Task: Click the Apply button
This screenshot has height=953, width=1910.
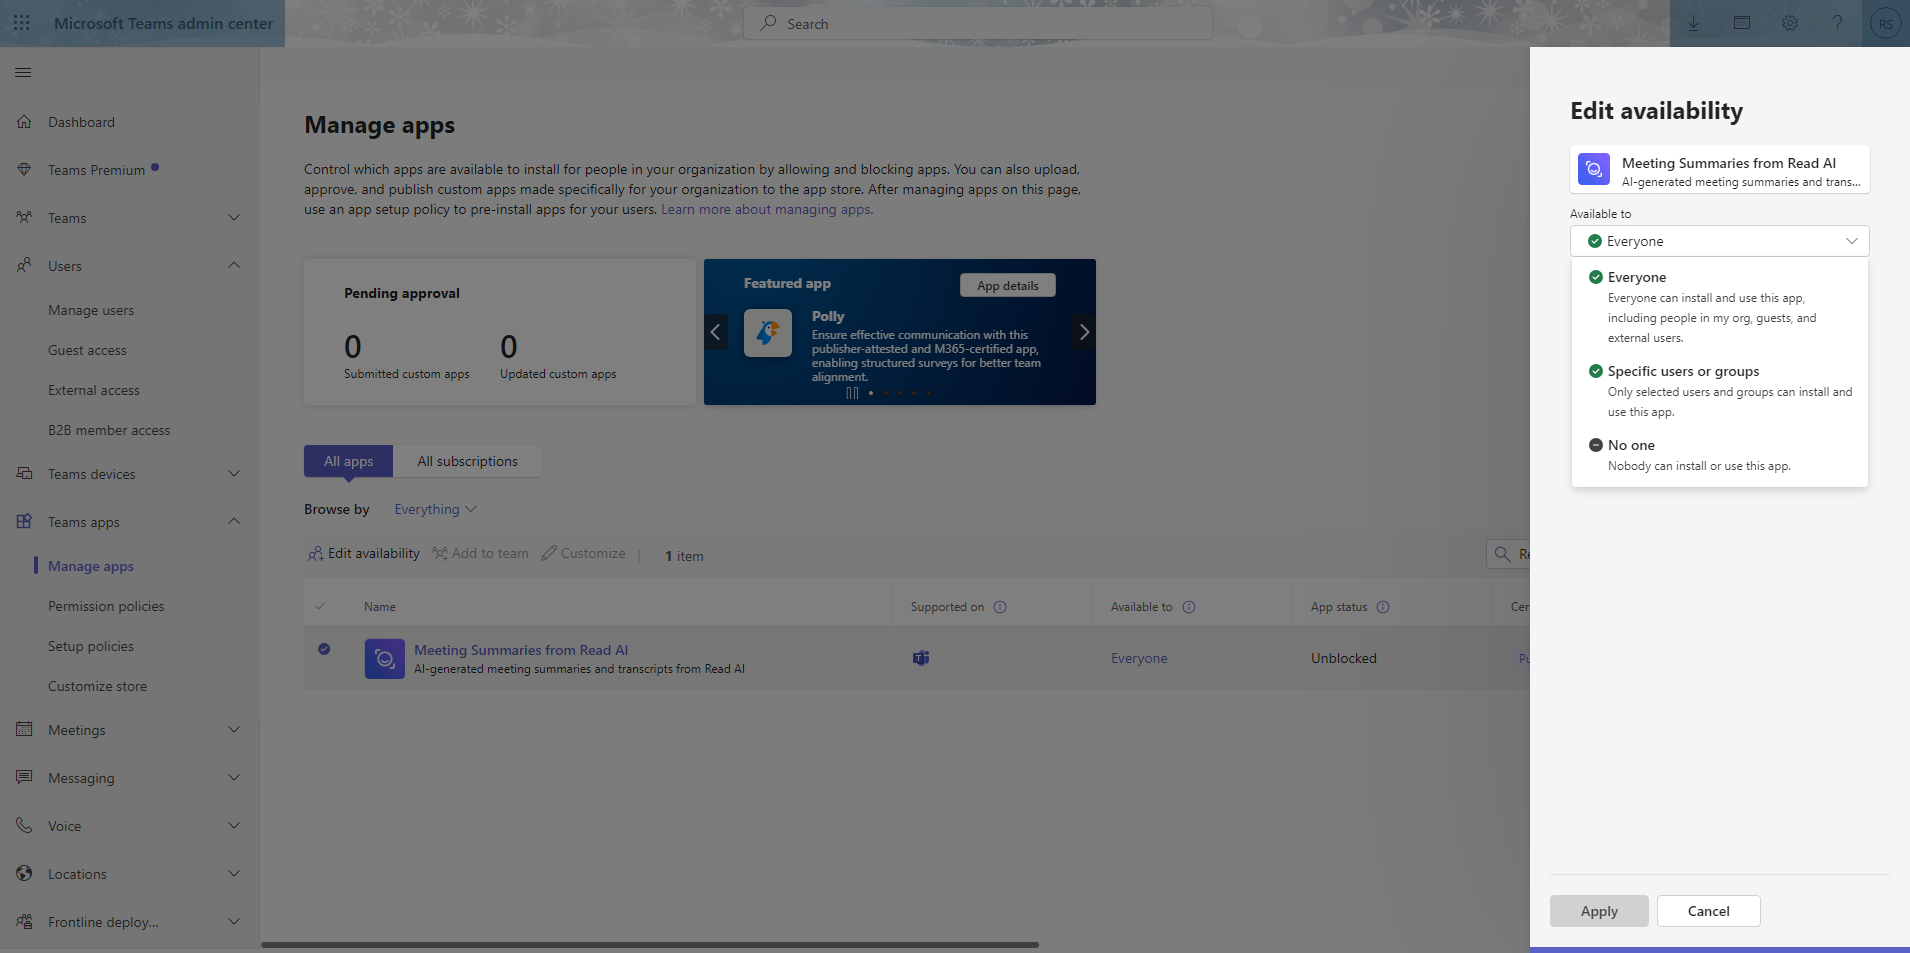Action: pyautogui.click(x=1599, y=911)
